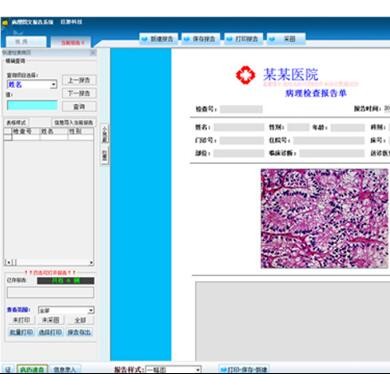Click the 检查号 column header
This screenshot has width=390, height=390.
coord(26,131)
